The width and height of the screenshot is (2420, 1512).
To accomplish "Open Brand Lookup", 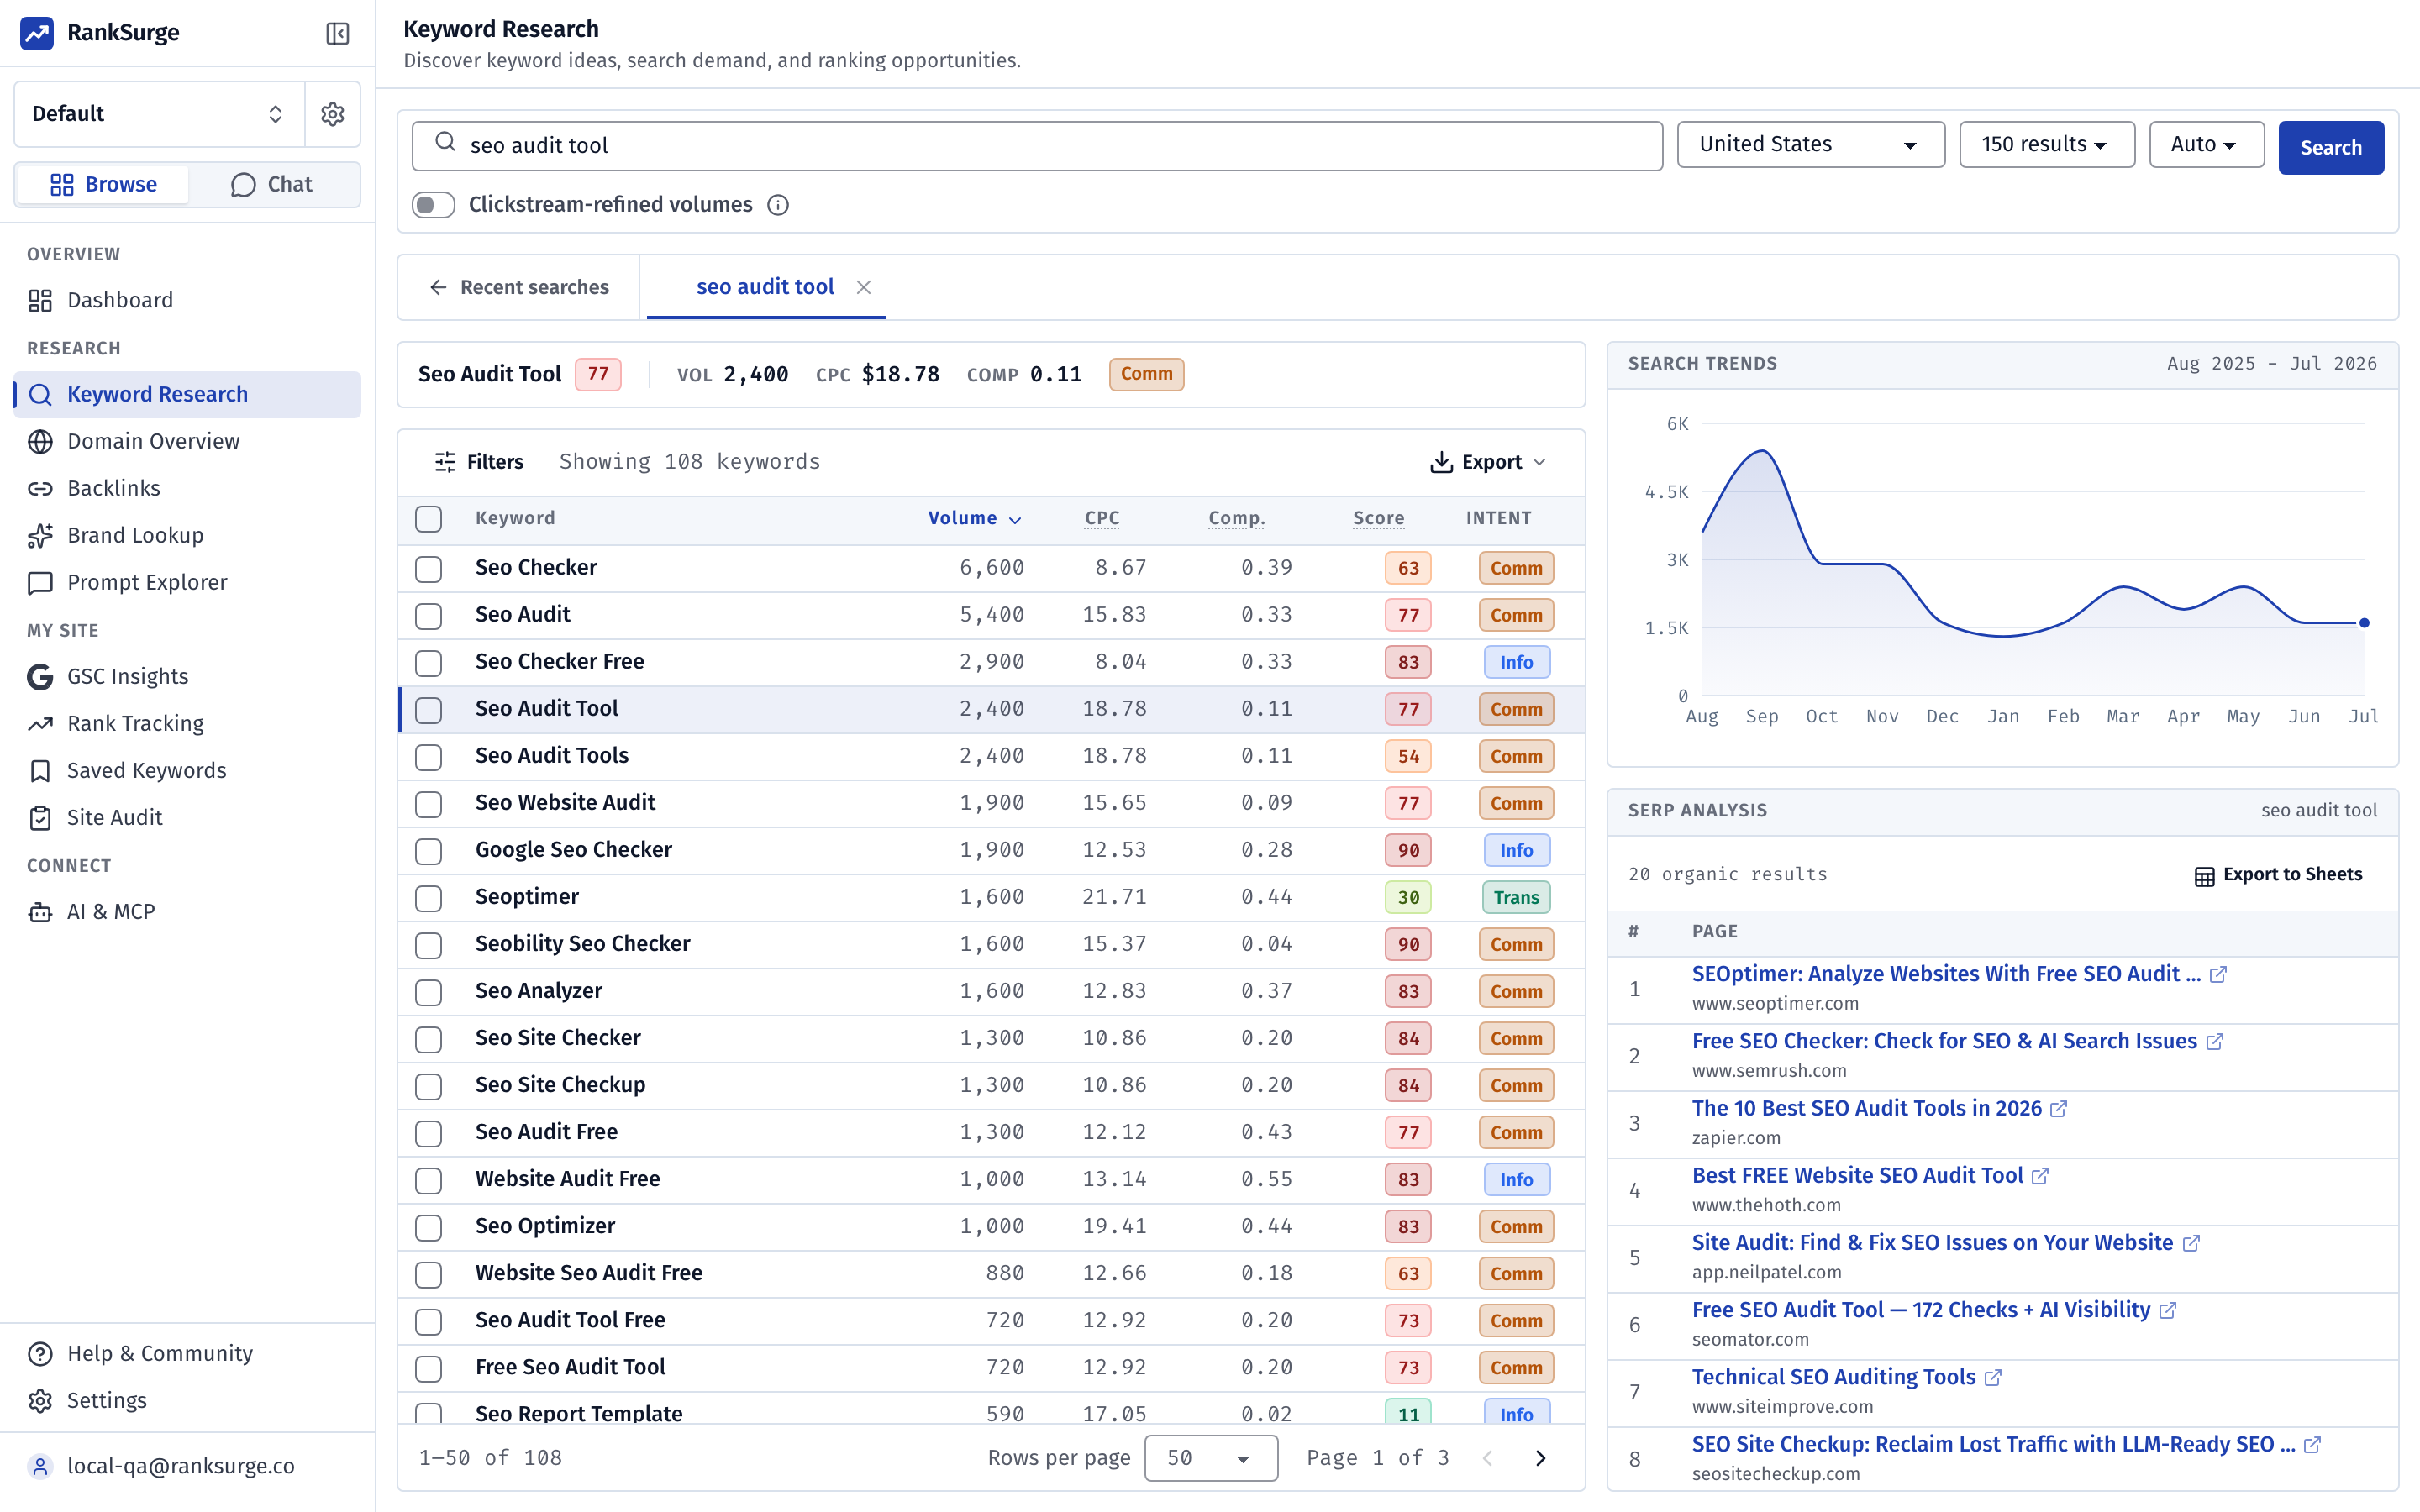I will (x=187, y=535).
